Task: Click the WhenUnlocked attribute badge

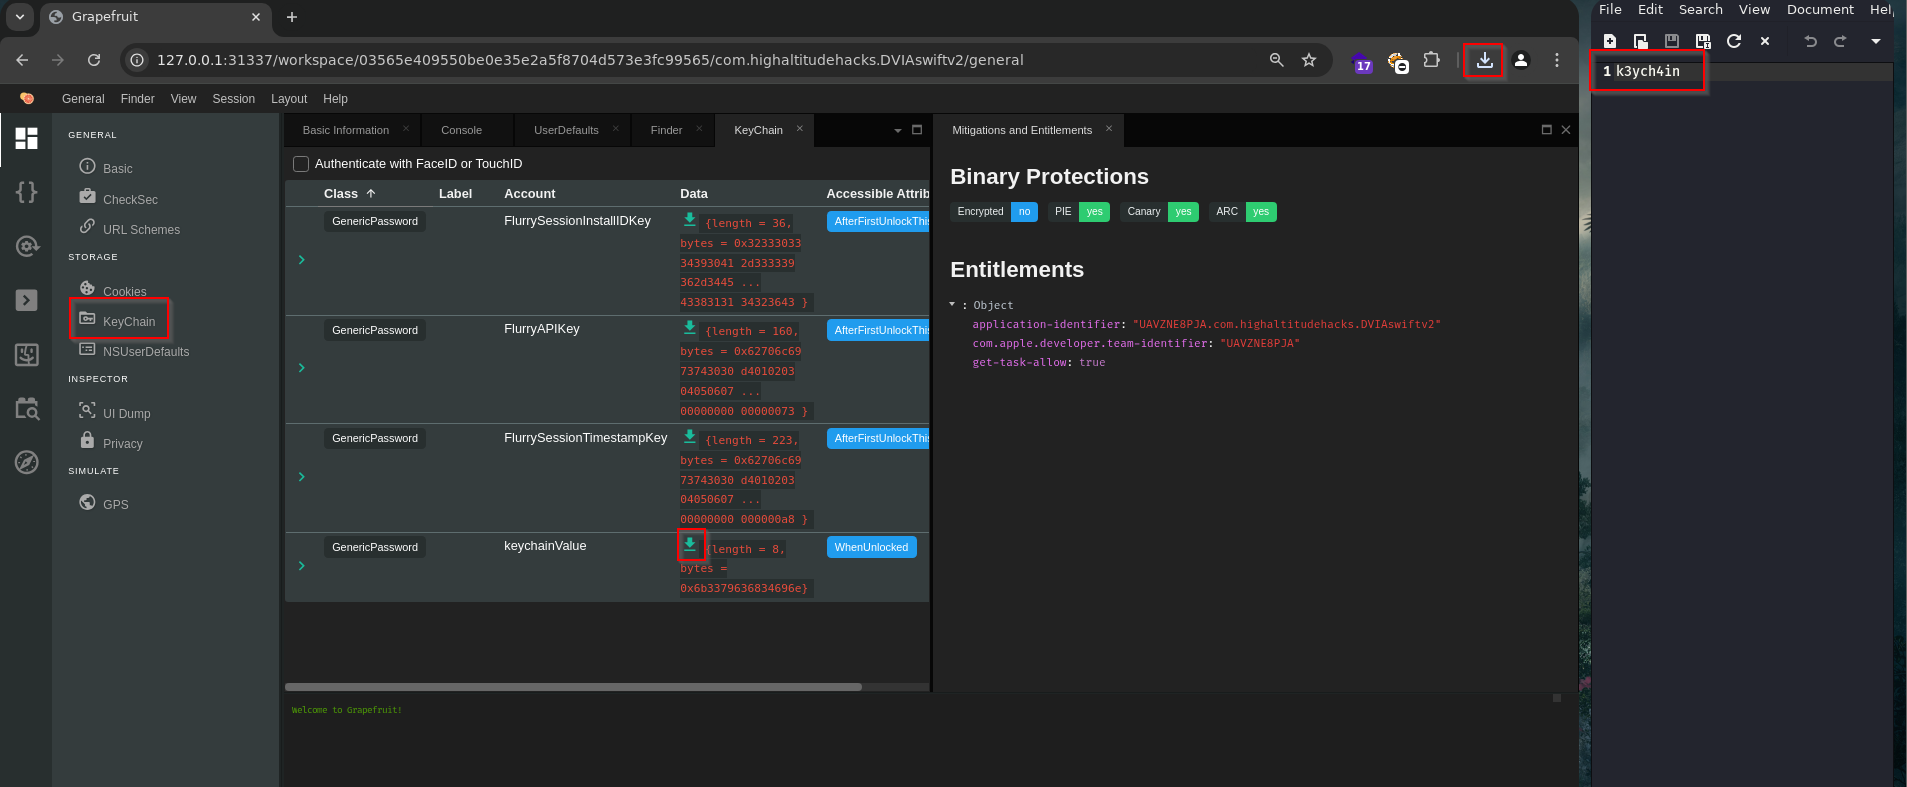Action: click(x=871, y=547)
